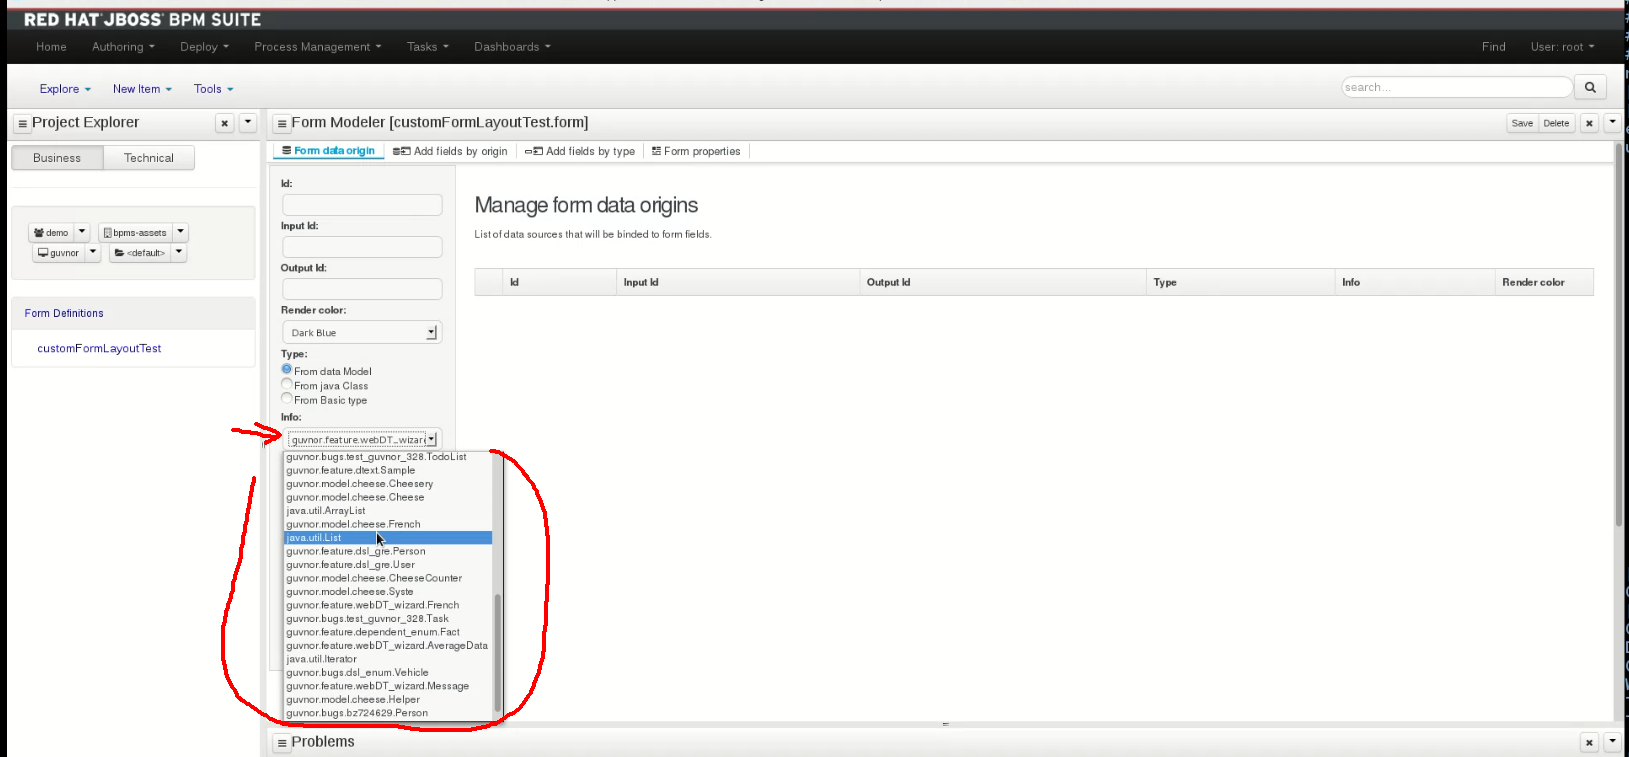Screen dimensions: 1629x757
Task: Select java.util.Iterator option
Action: click(x=388, y=659)
